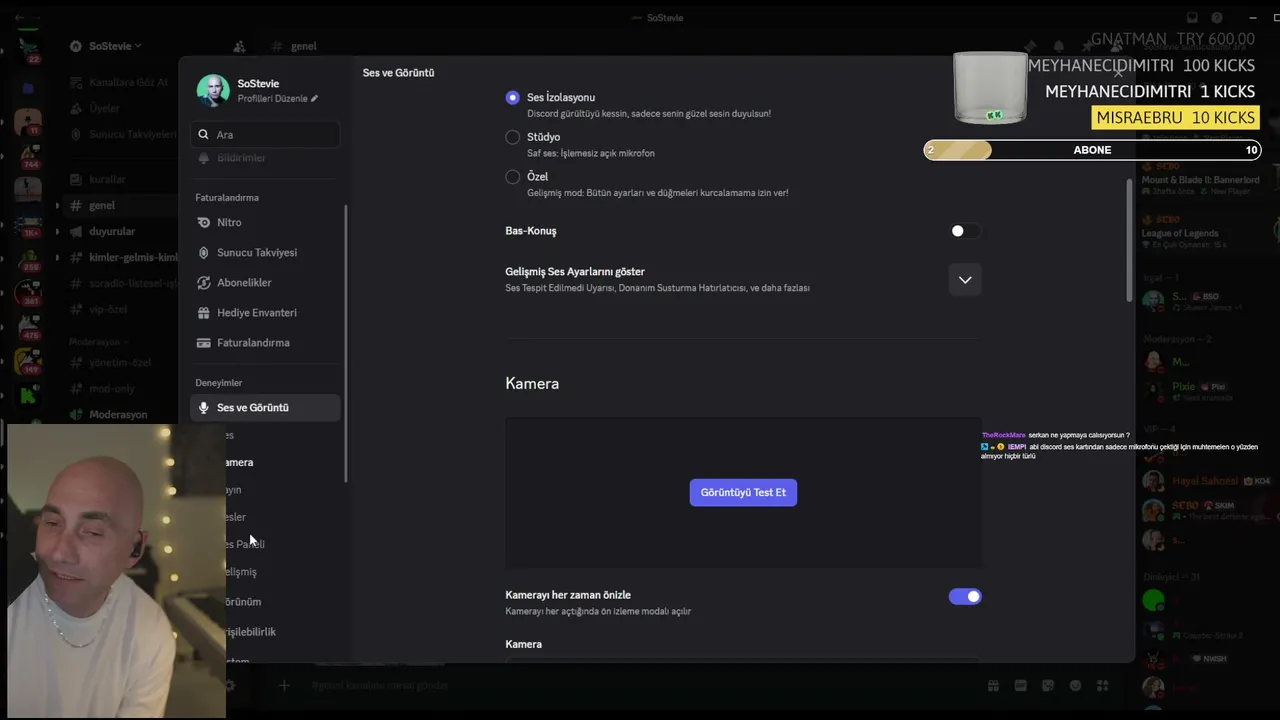Open the server icon with badge 361

28,291
